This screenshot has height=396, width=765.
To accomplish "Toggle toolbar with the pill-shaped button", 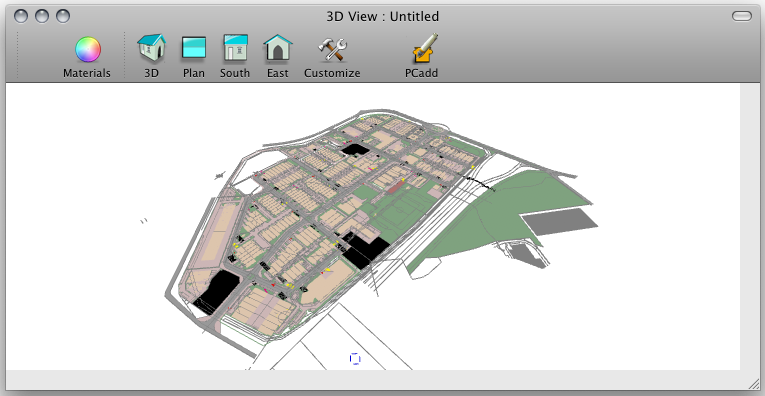I will (742, 16).
